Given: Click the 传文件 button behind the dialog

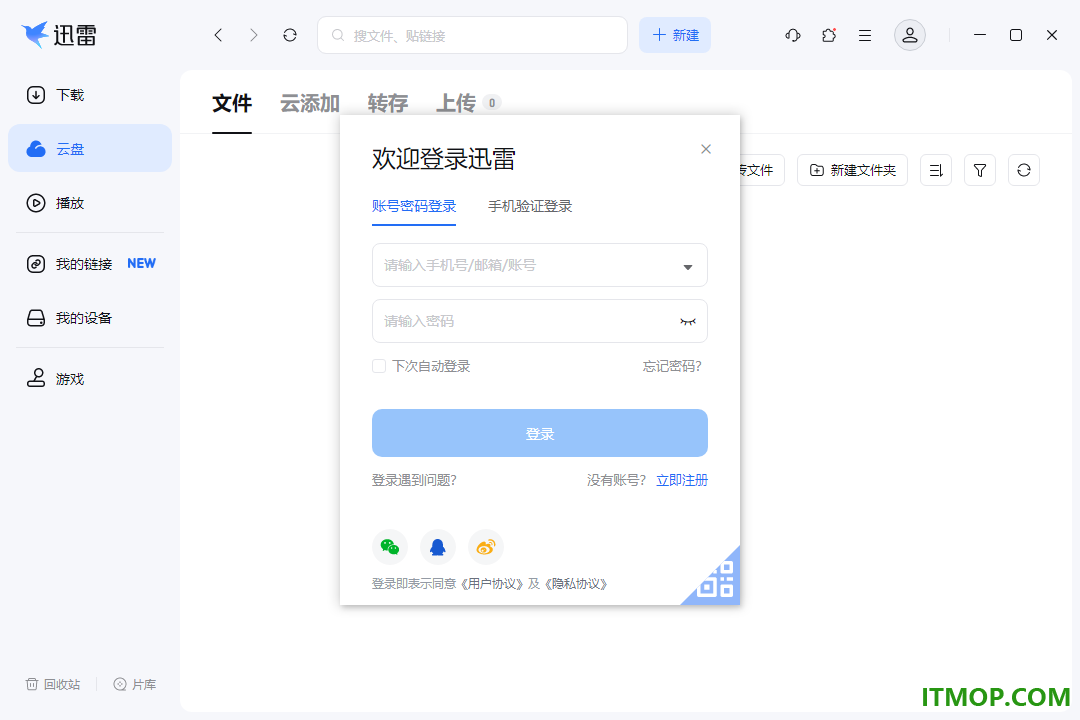Looking at the screenshot, I should tap(762, 170).
